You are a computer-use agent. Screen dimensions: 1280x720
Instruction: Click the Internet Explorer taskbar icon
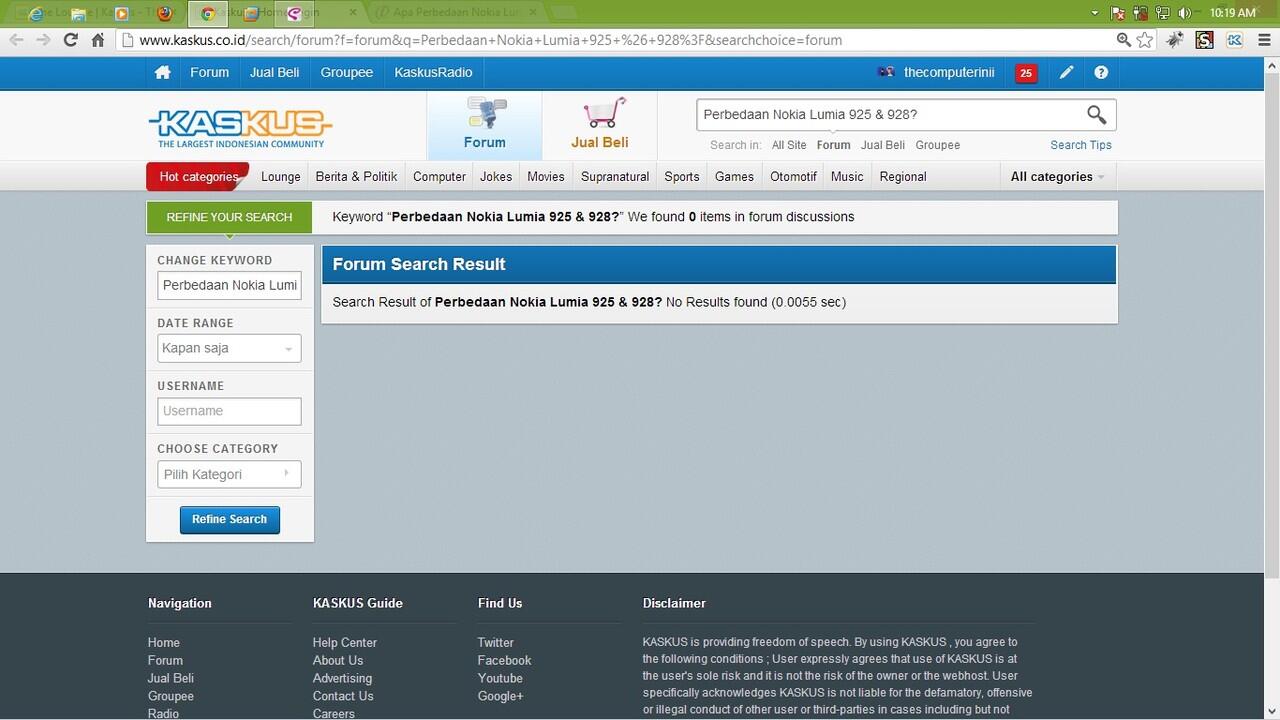coord(36,14)
